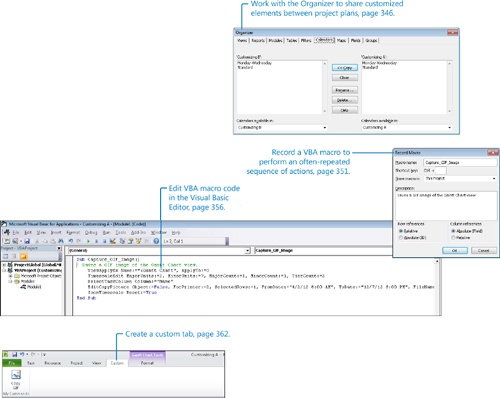The image size is (500, 398).
Task: Open the Tools menu in VBA editor
Action: click(121, 232)
